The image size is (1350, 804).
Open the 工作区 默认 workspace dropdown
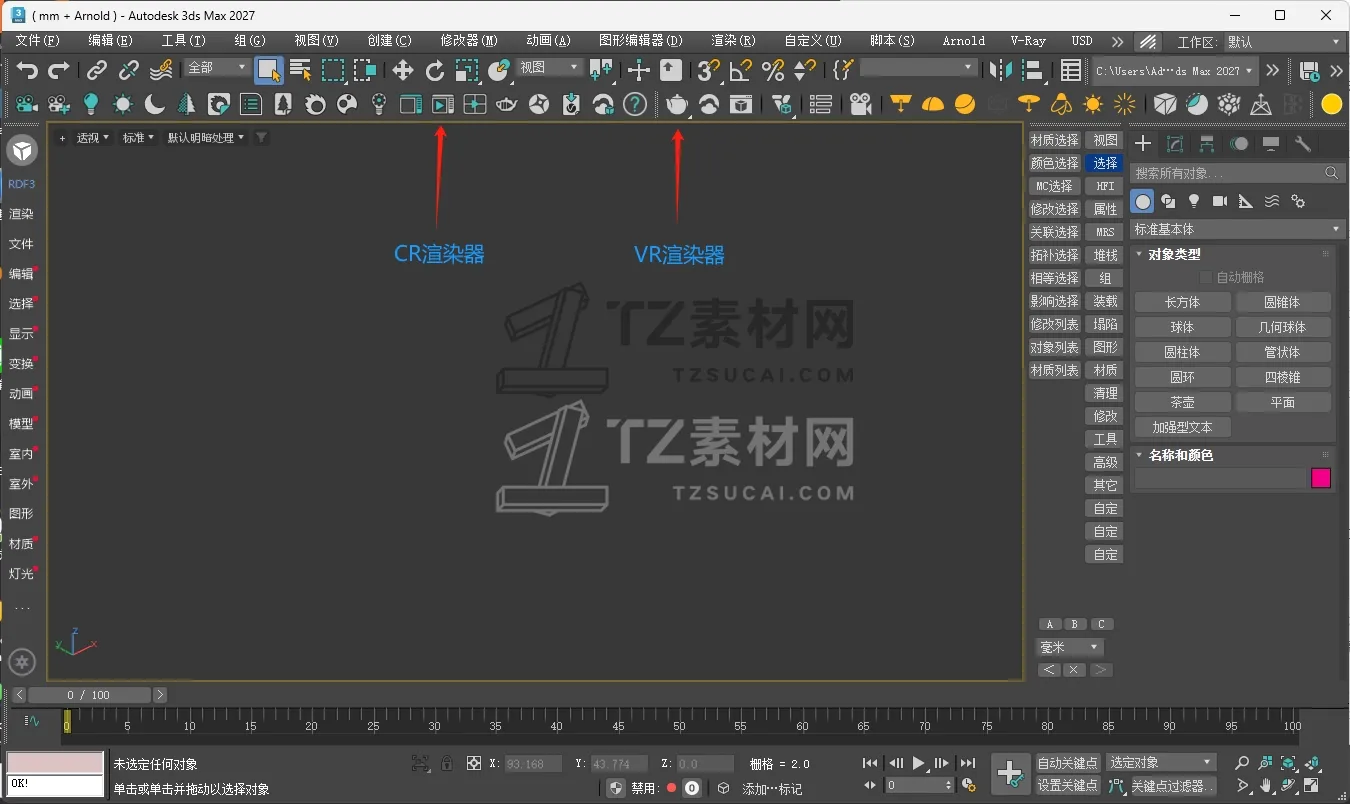click(1283, 42)
